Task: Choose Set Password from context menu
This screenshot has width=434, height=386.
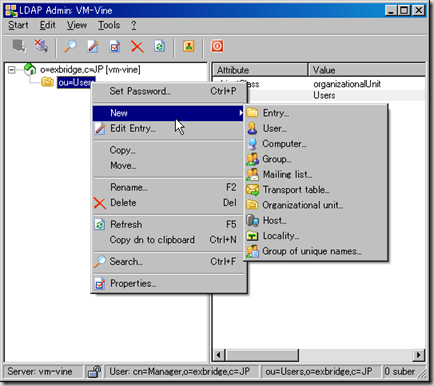Action: (x=169, y=91)
